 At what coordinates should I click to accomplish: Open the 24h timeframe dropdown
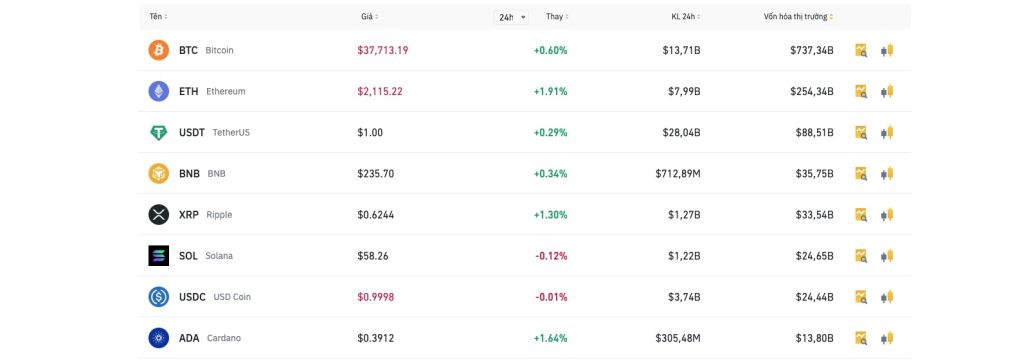511,18
